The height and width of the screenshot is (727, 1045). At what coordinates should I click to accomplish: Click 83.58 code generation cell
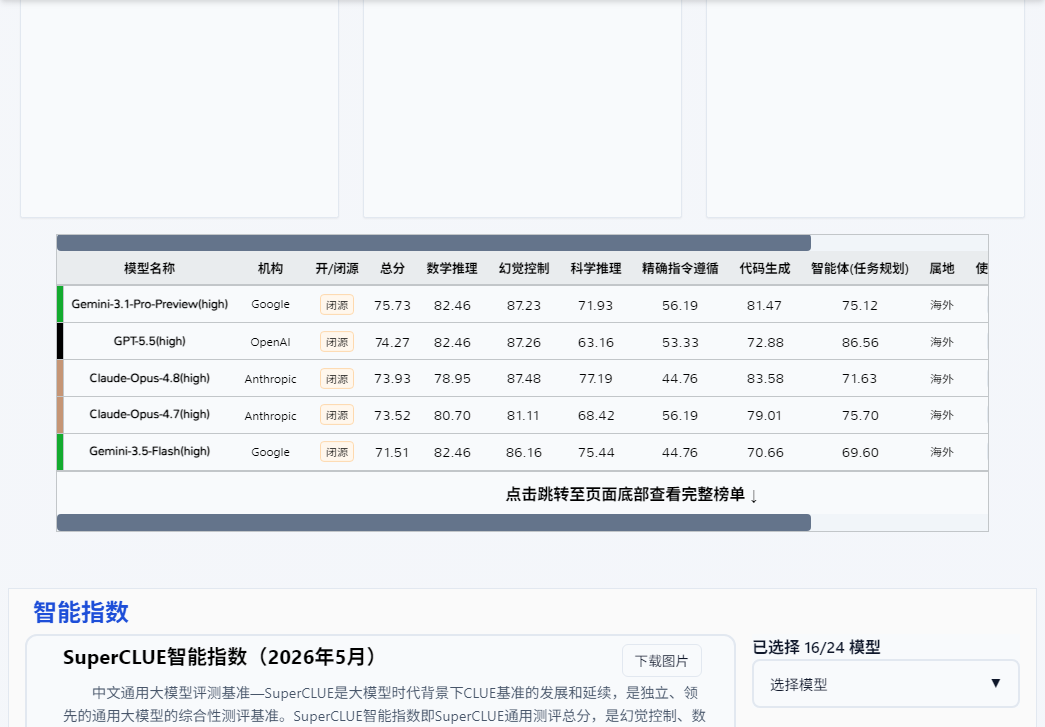coord(765,378)
